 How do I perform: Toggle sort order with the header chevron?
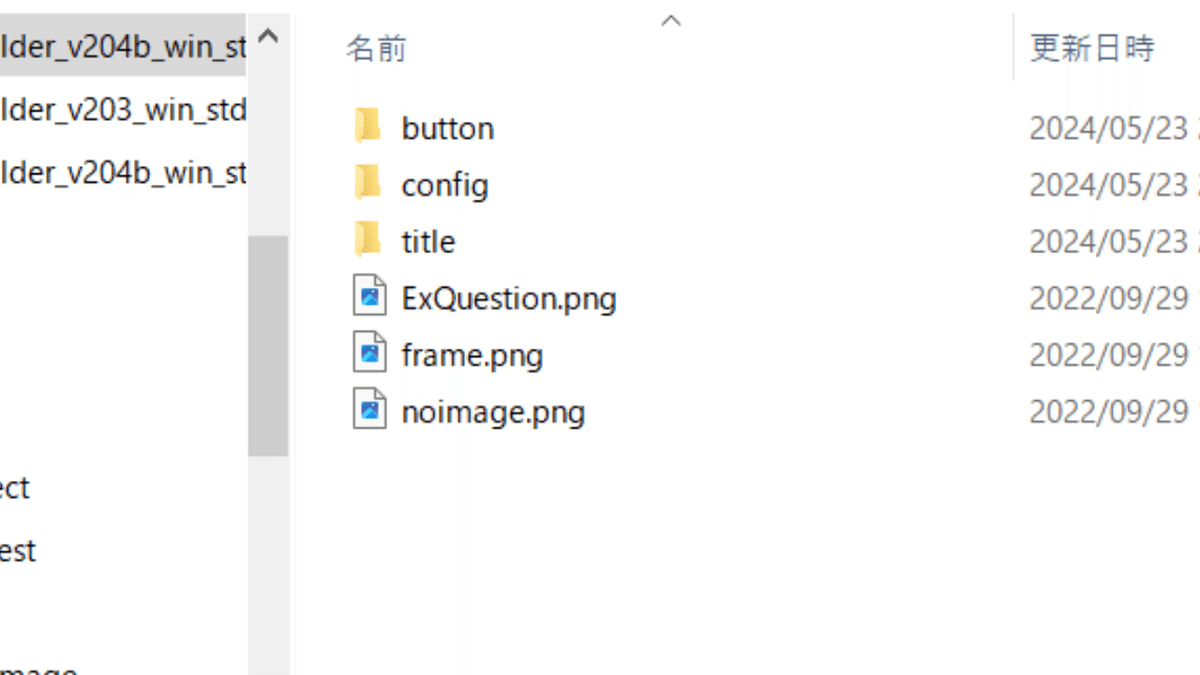tap(672, 20)
